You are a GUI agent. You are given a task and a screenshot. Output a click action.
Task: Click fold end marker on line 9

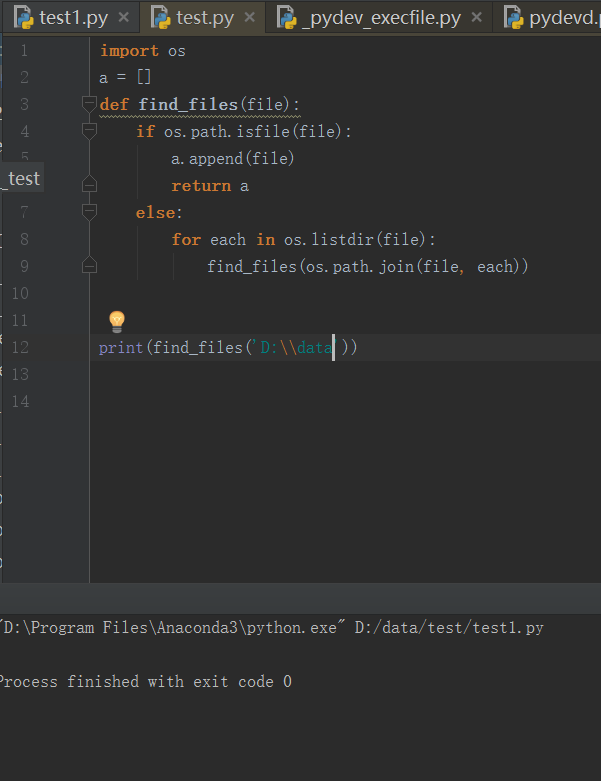pos(89,266)
